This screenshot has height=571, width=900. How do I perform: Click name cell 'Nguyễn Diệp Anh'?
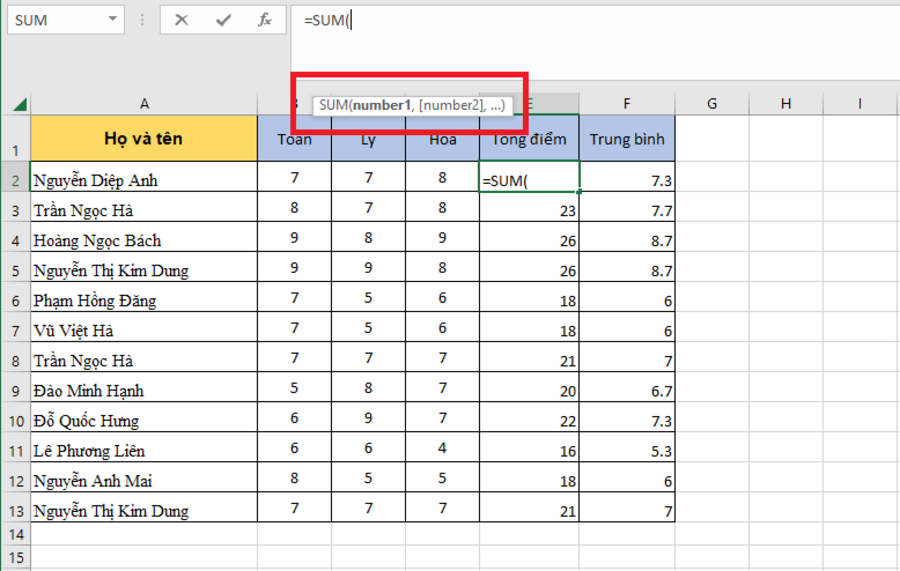click(x=143, y=177)
